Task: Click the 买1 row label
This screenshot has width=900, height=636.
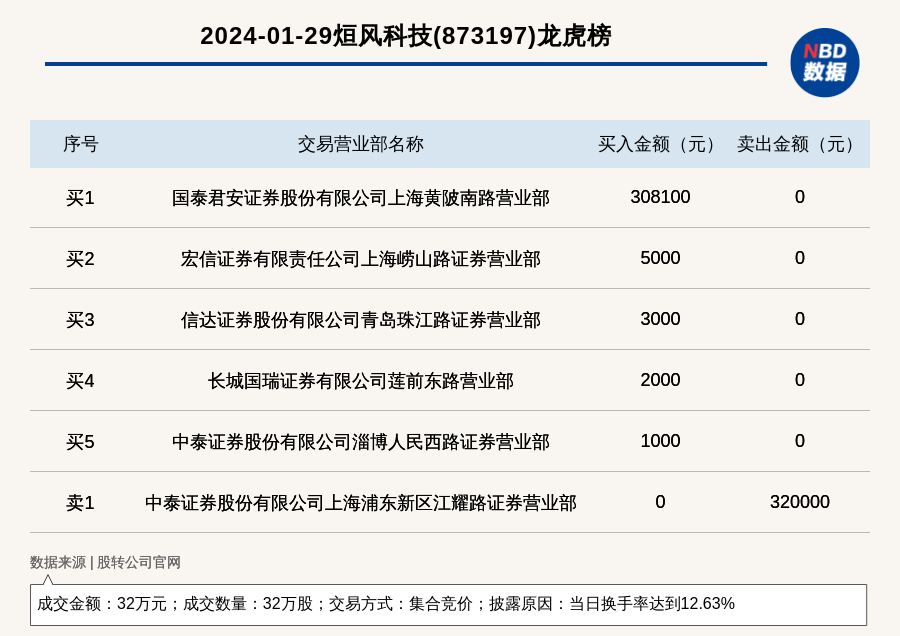Action: click(x=80, y=198)
